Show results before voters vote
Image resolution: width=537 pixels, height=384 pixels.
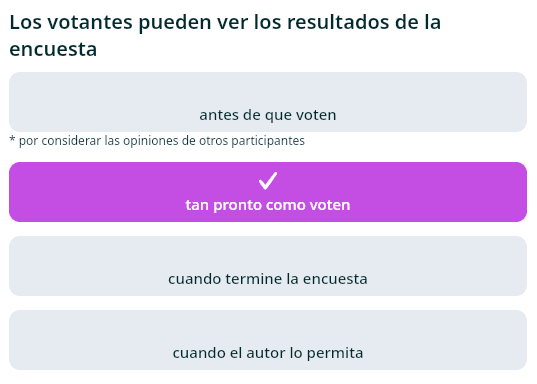(268, 102)
